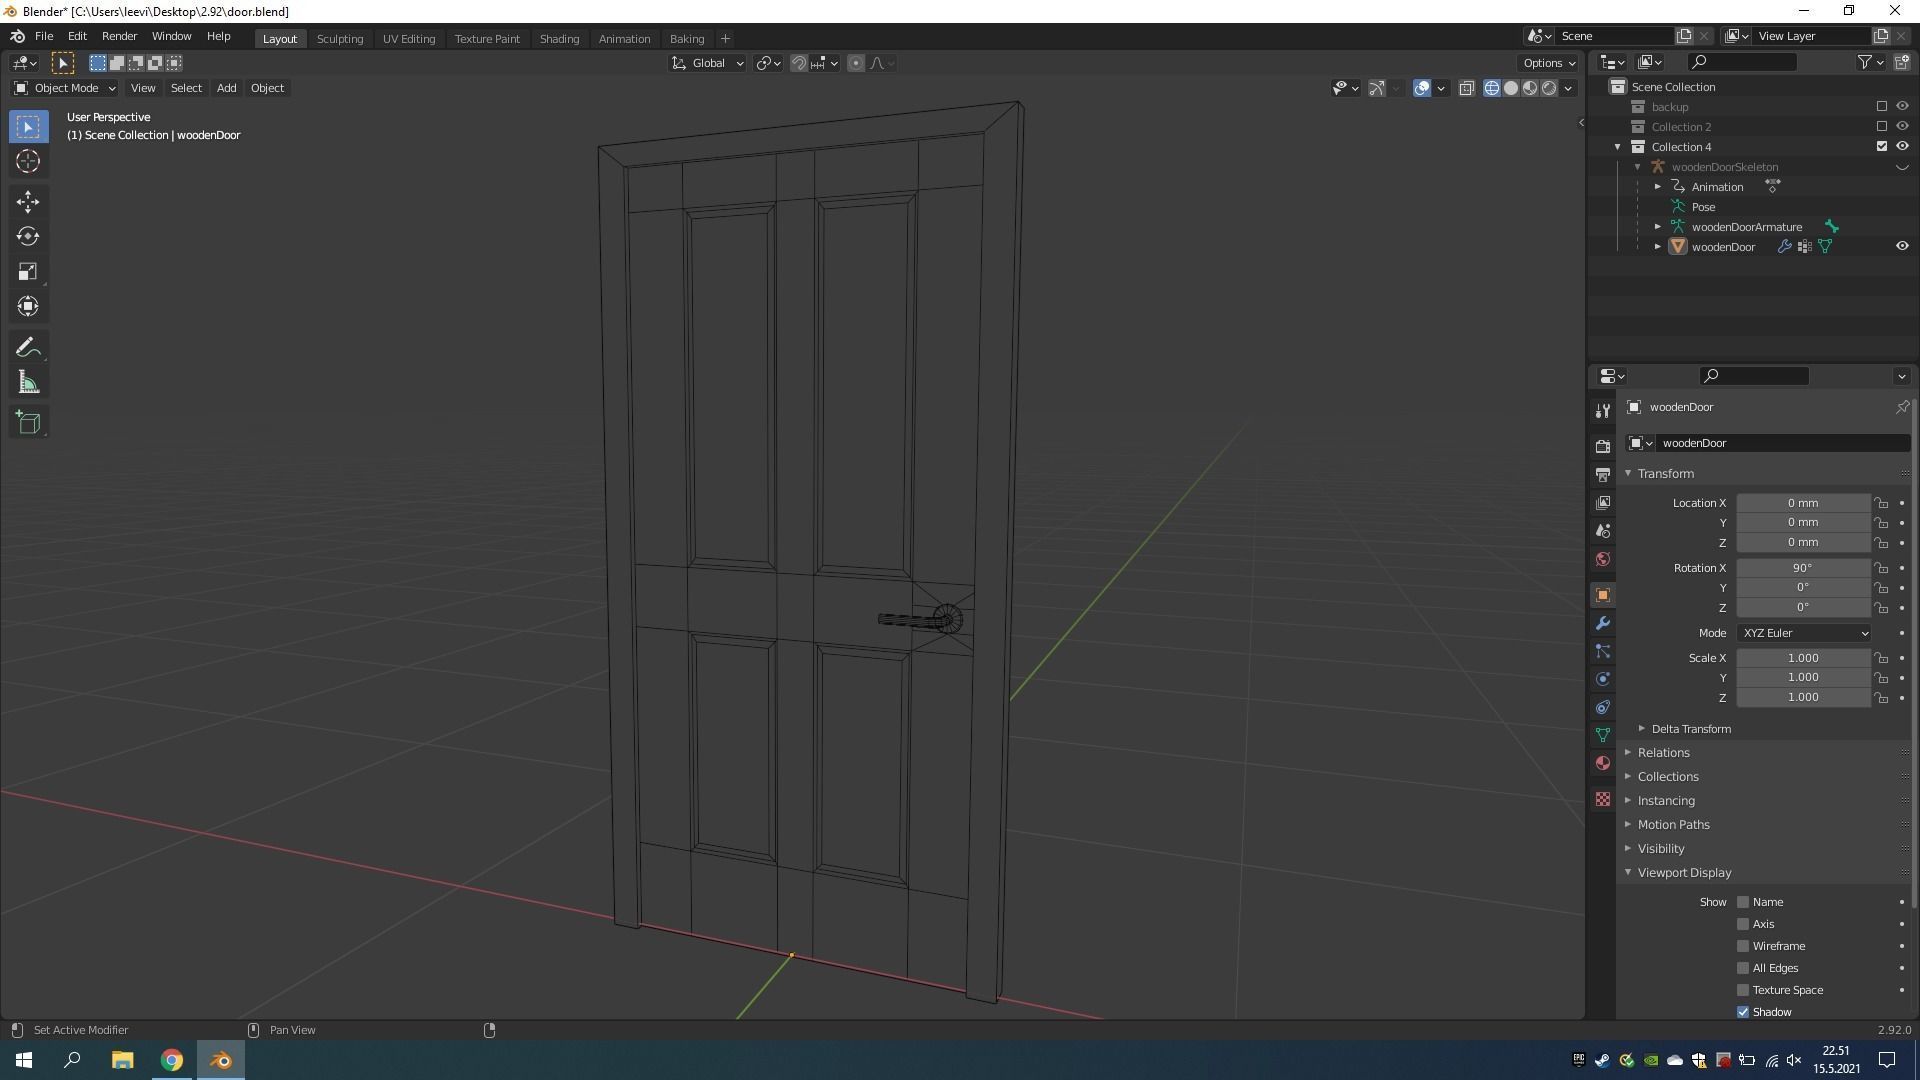Open the Physics properties tab
This screenshot has width=1920, height=1080.
coord(1603,679)
